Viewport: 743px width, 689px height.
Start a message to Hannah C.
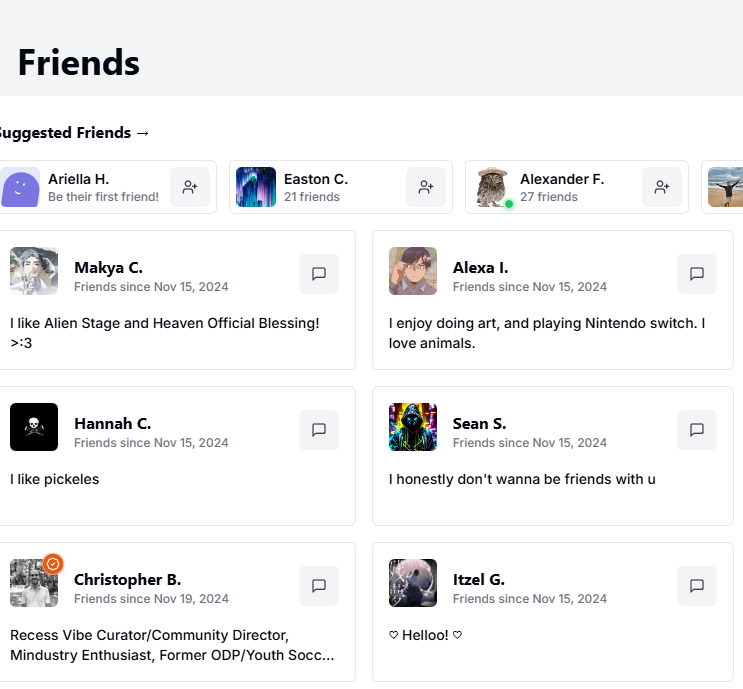click(x=319, y=430)
